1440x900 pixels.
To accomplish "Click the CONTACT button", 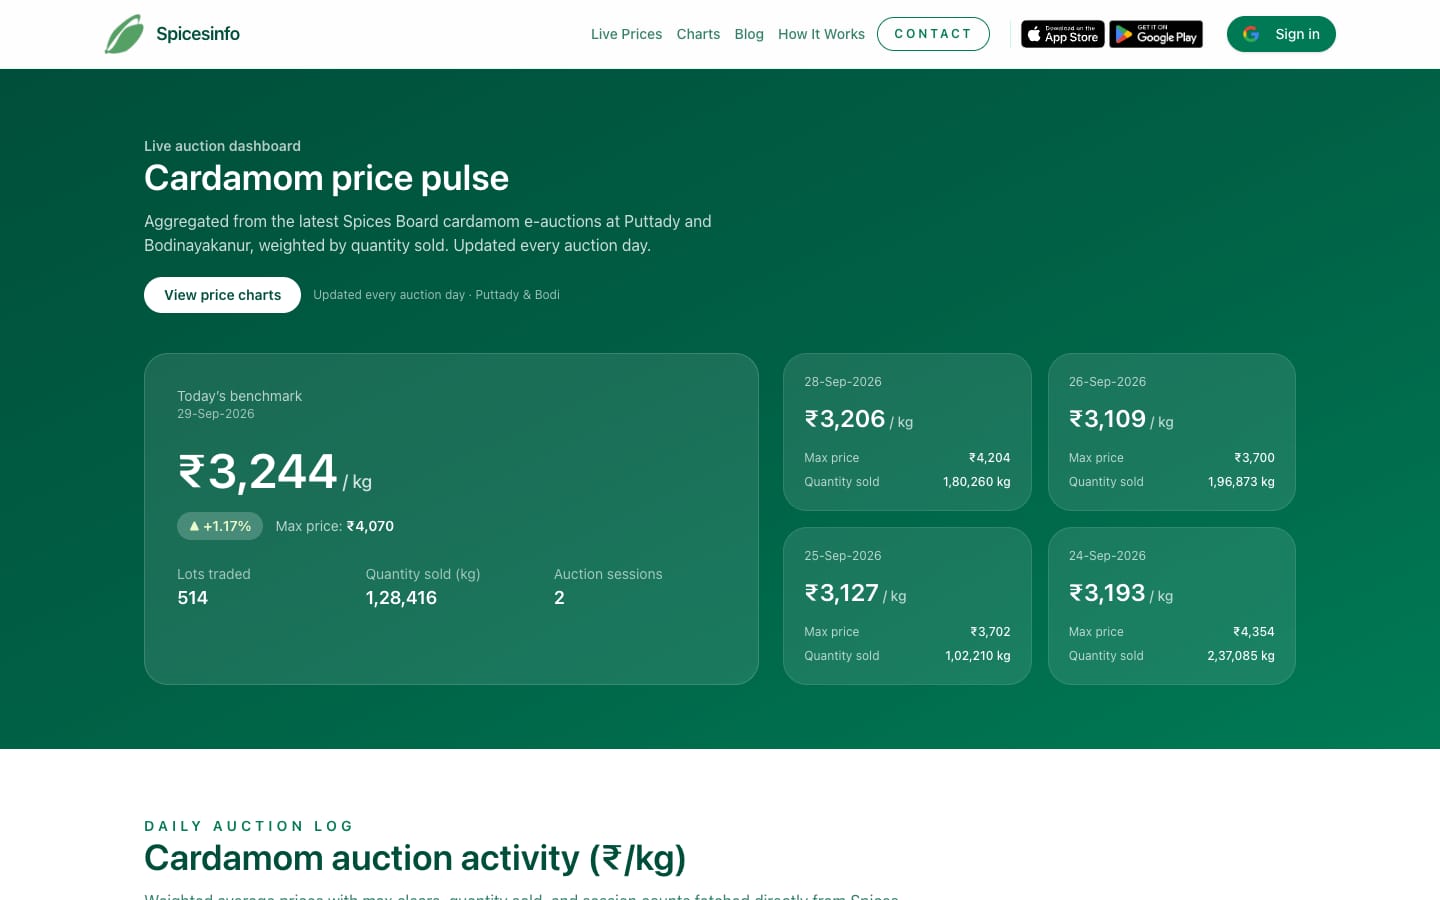I will tap(933, 34).
